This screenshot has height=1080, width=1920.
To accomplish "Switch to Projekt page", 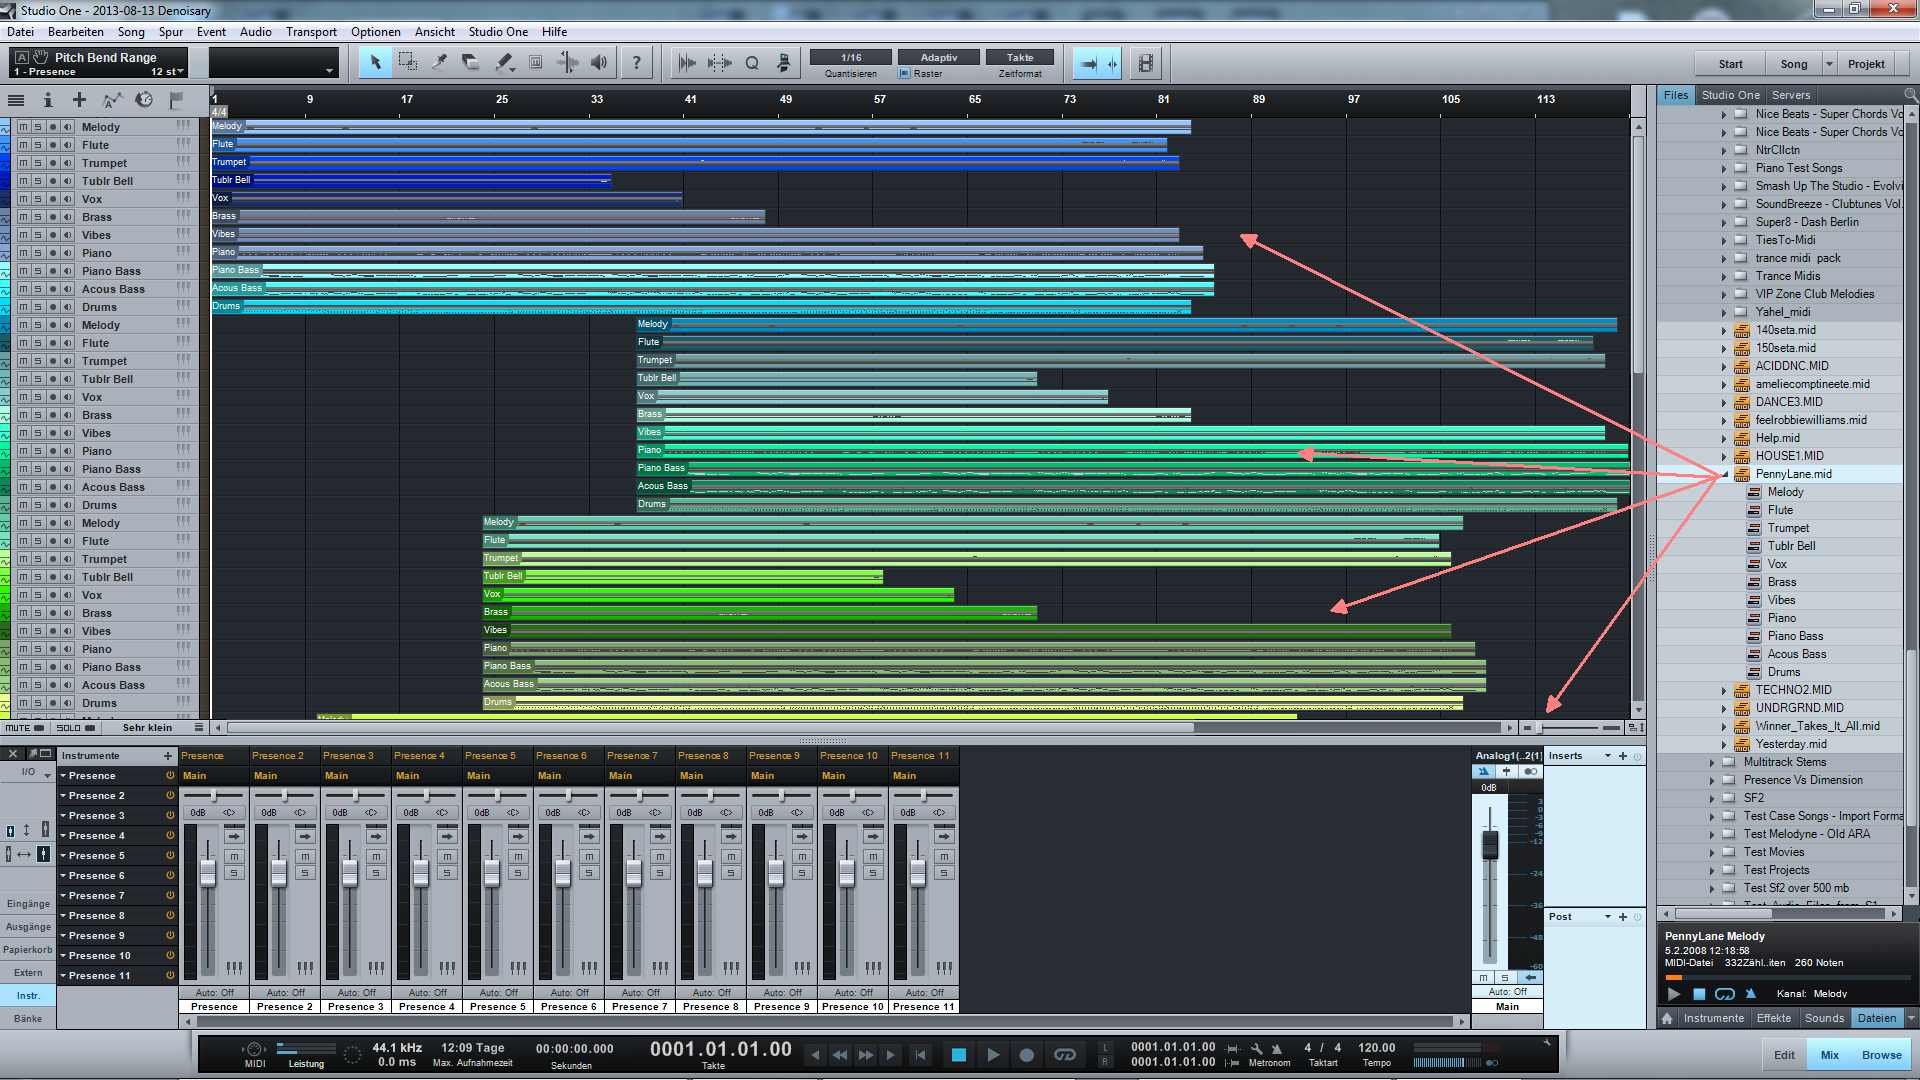I will 1866,64.
